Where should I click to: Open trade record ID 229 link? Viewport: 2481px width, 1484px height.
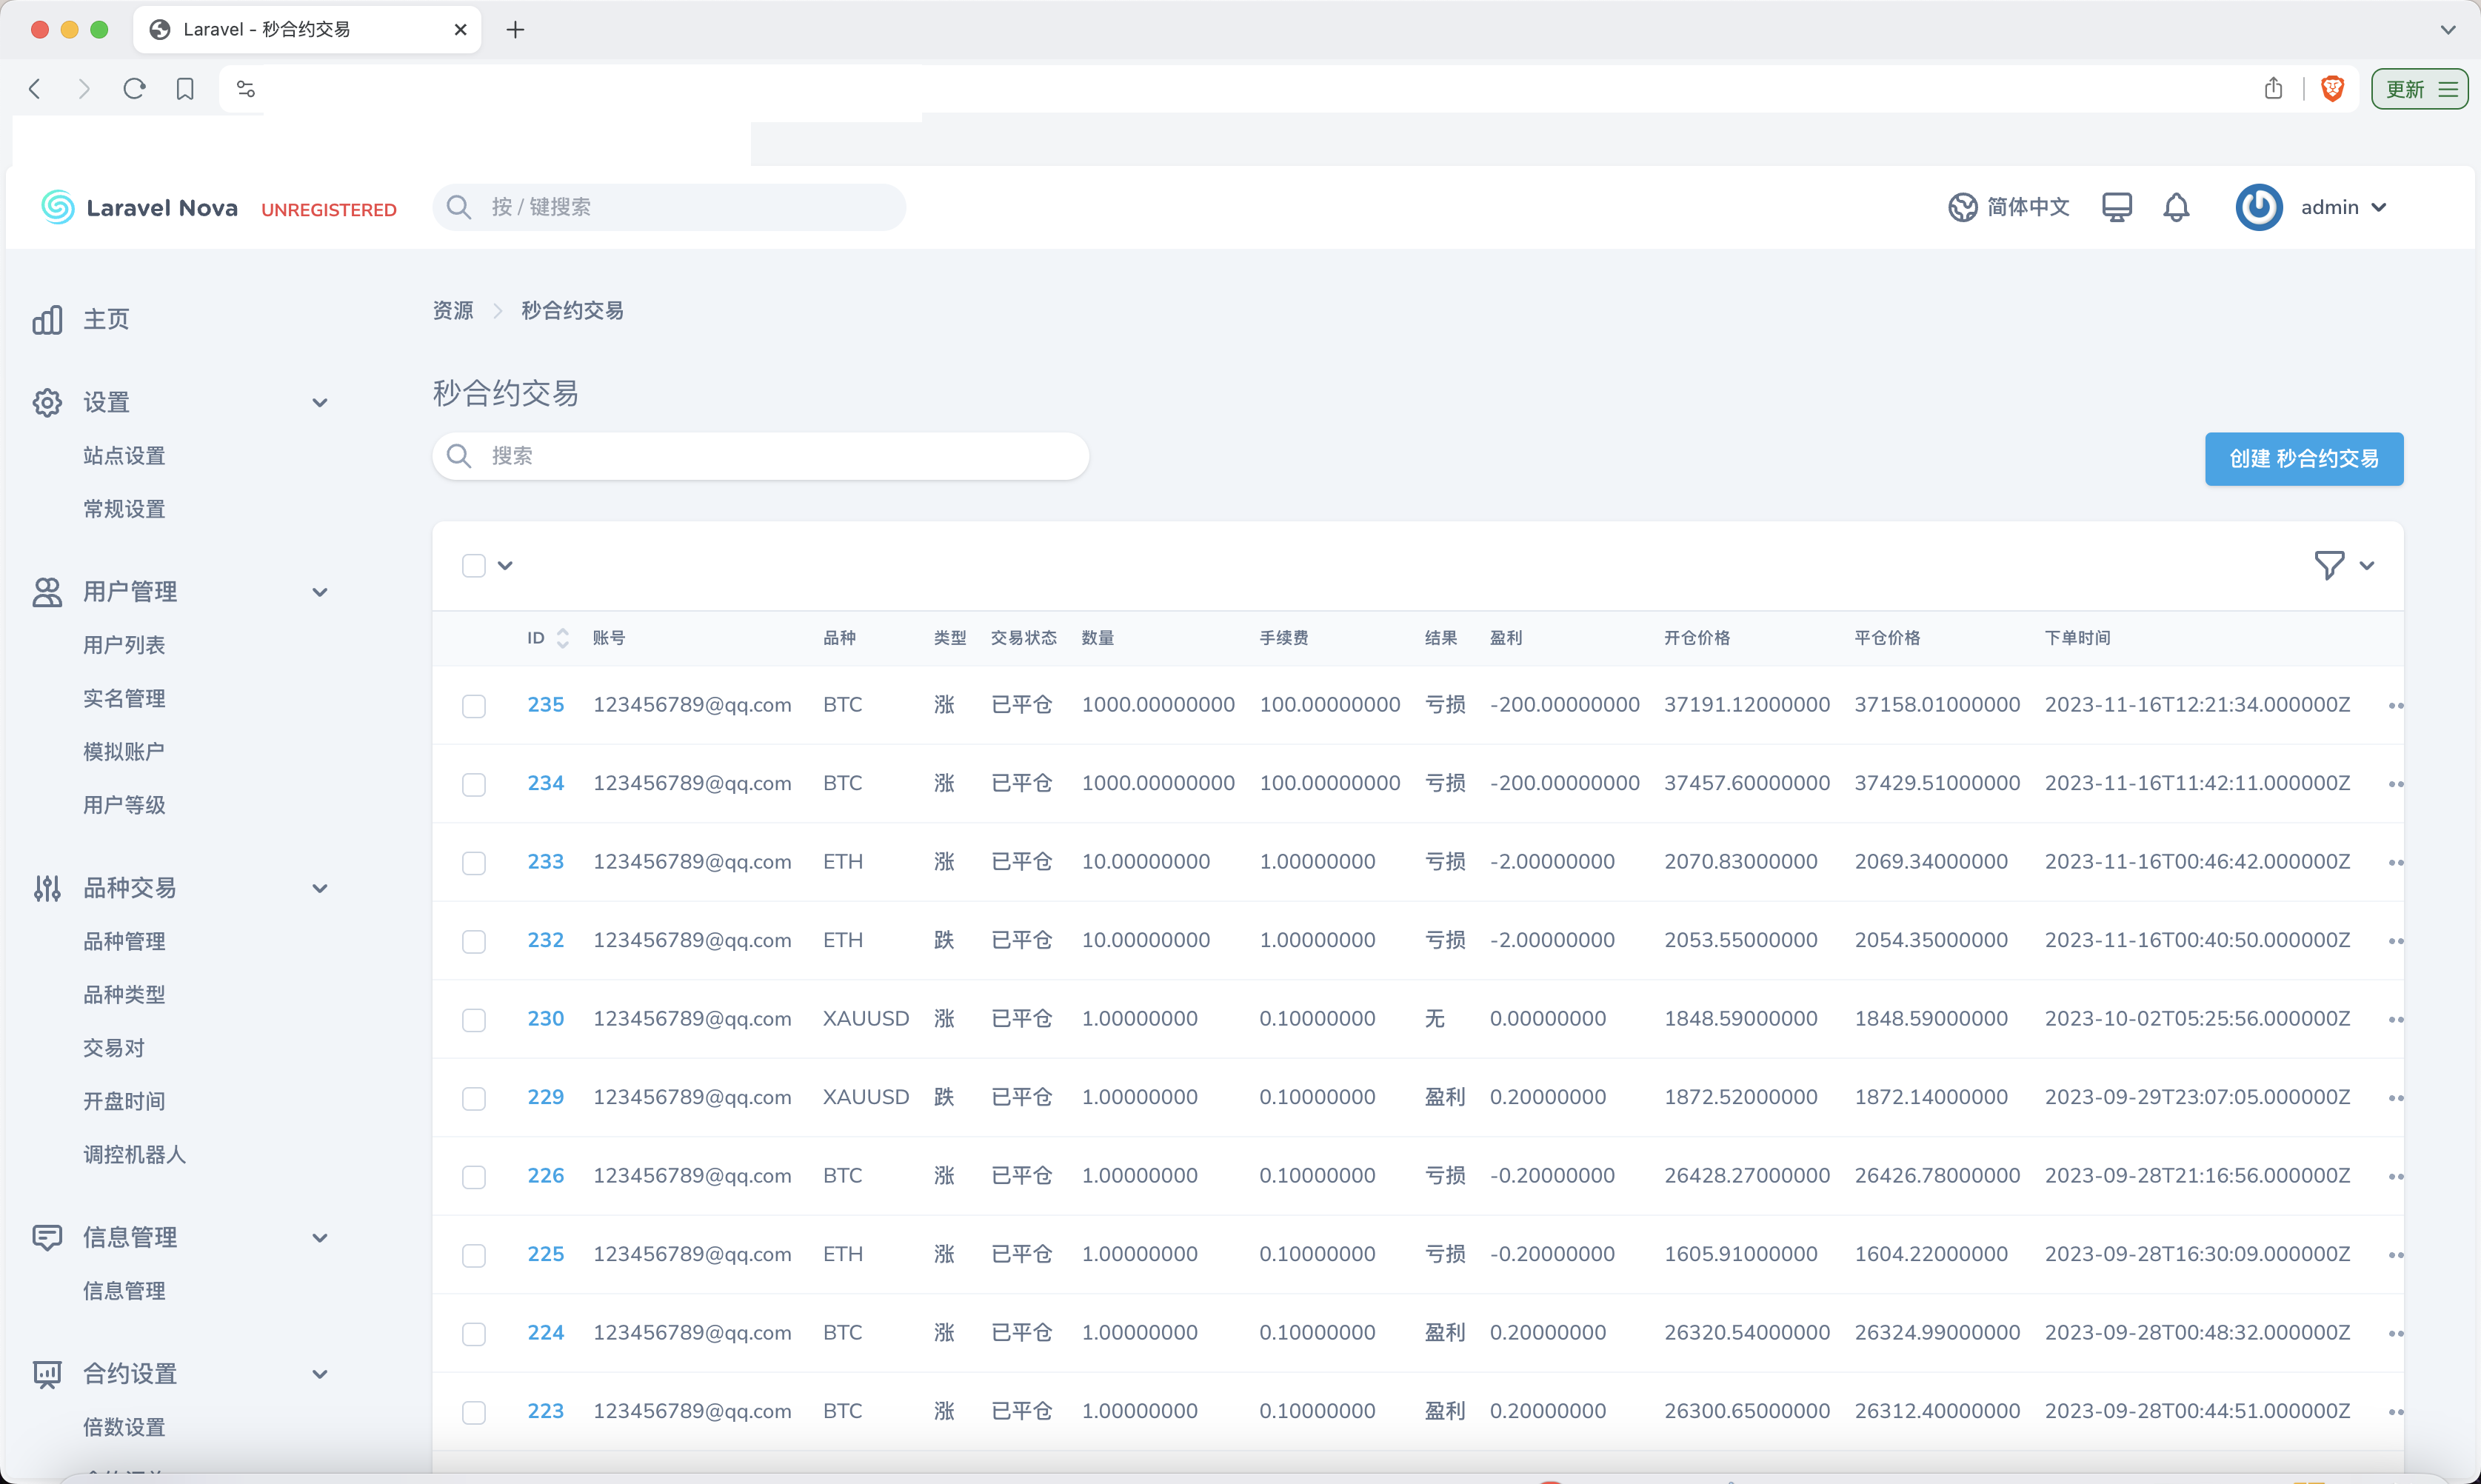[546, 1097]
